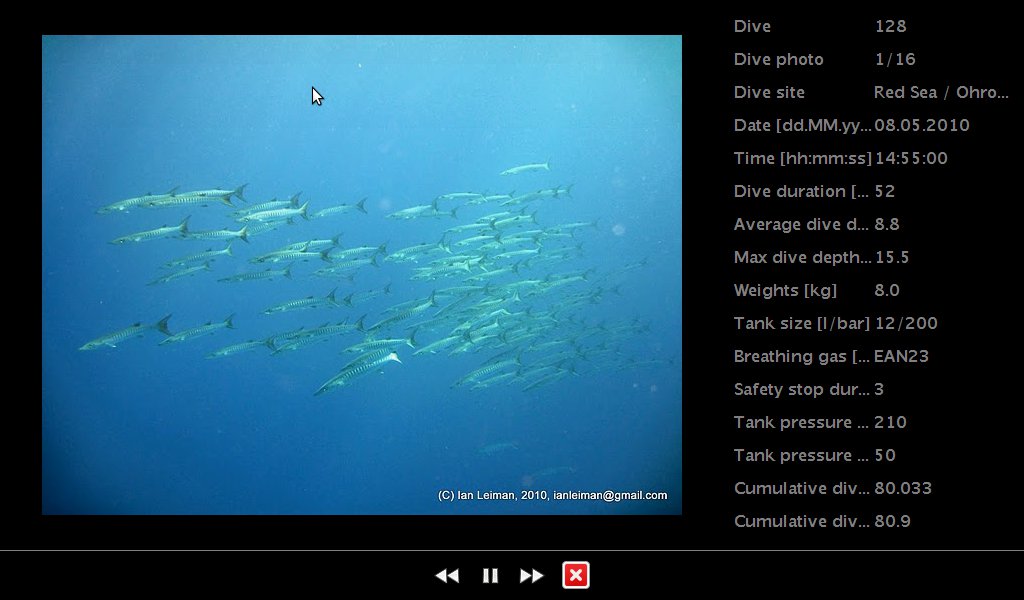This screenshot has width=1024, height=600.
Task: Click the Weights [kg] label
Action: [785, 290]
